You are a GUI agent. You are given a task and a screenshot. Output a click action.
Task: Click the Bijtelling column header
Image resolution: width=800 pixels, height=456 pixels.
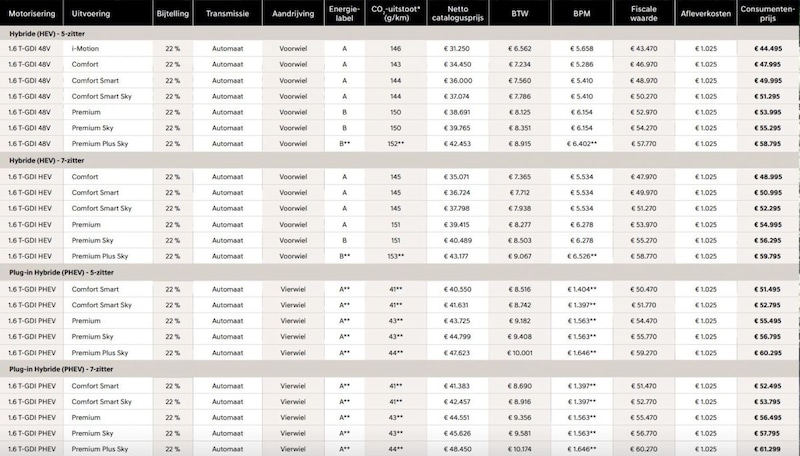click(x=171, y=17)
